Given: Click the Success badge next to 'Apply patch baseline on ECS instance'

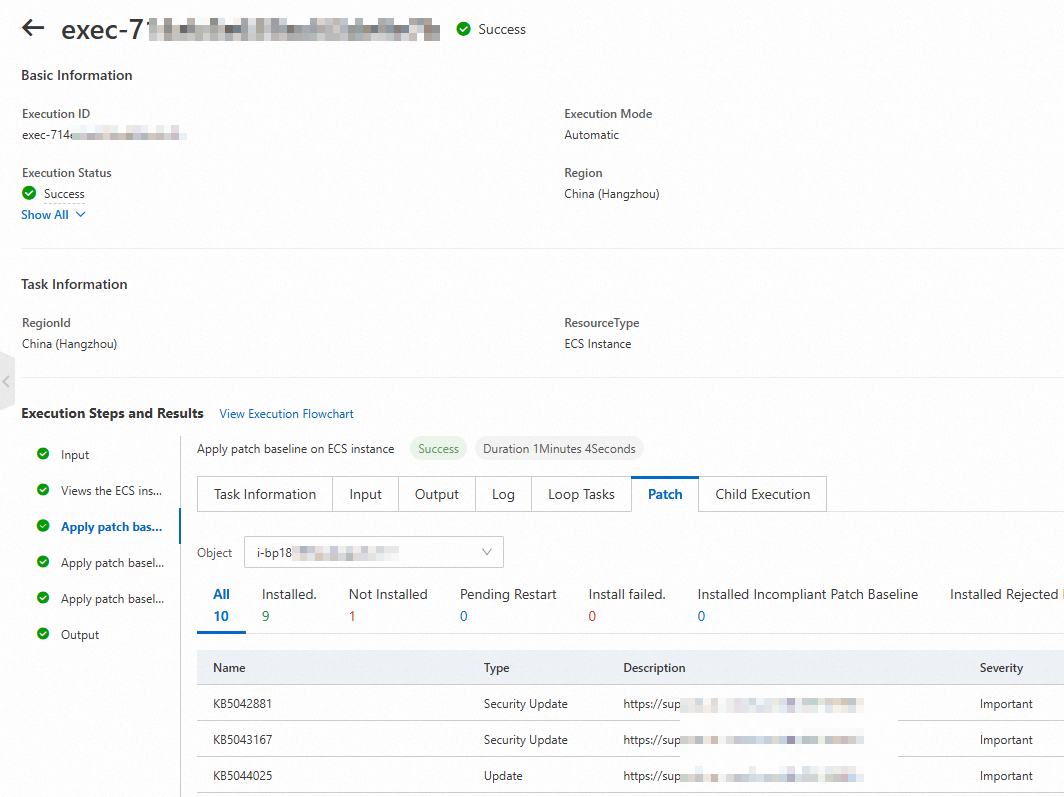Looking at the screenshot, I should 438,448.
